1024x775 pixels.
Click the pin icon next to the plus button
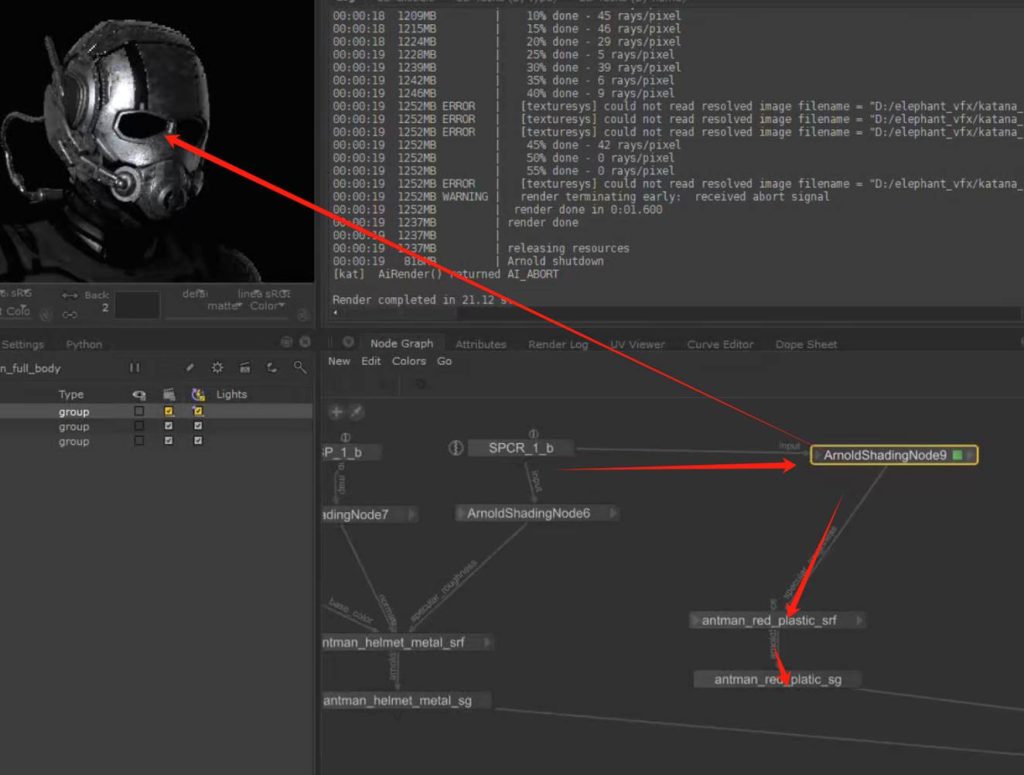pos(356,412)
